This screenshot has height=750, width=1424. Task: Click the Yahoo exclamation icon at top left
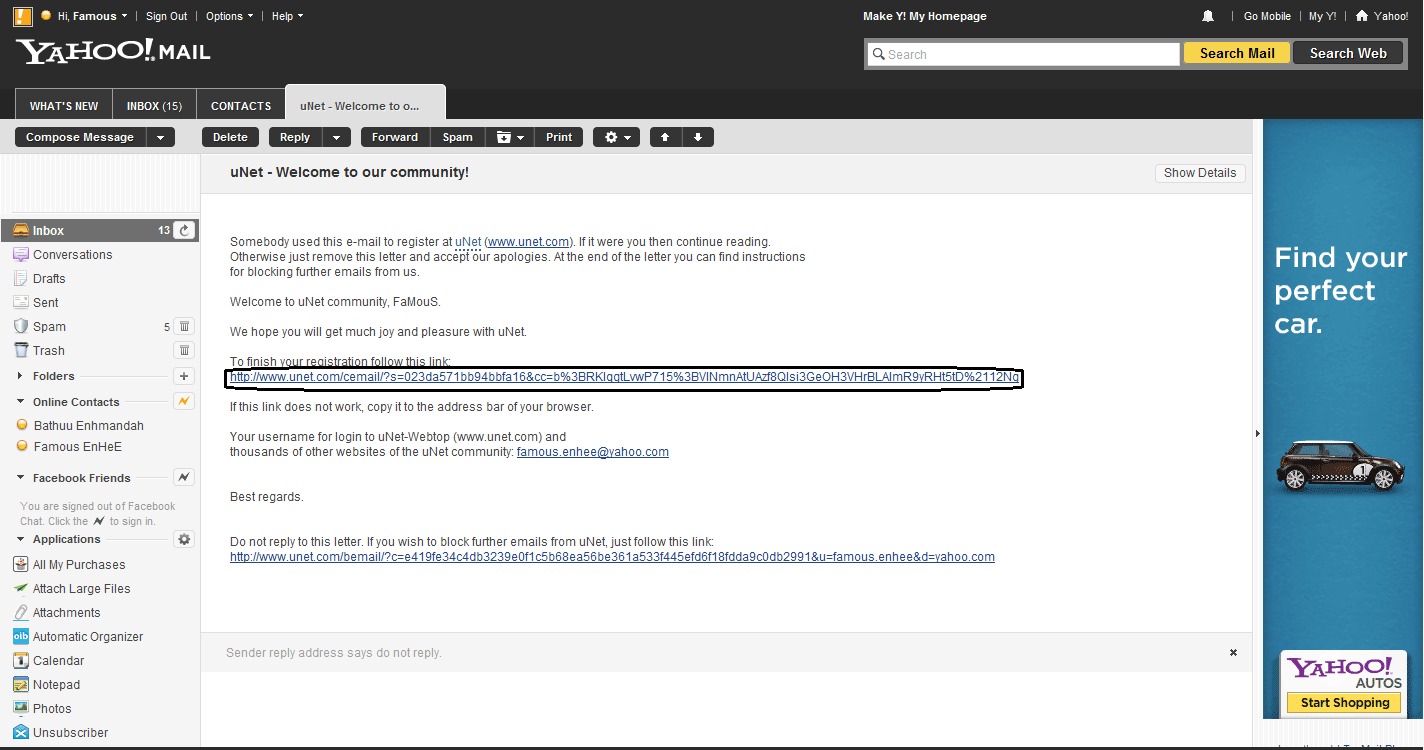[23, 16]
